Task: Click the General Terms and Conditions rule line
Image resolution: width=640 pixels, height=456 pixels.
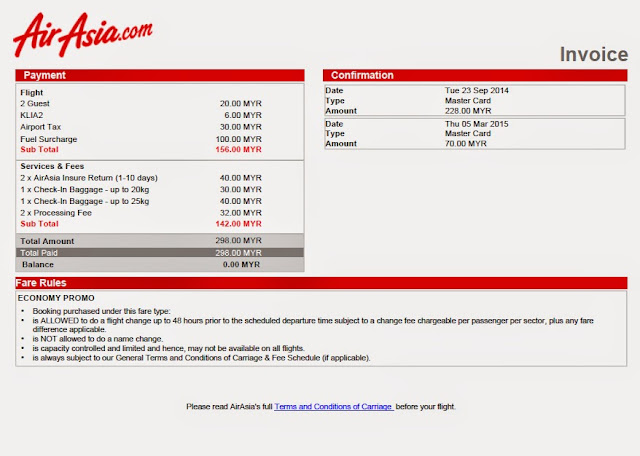Action: (x=202, y=358)
